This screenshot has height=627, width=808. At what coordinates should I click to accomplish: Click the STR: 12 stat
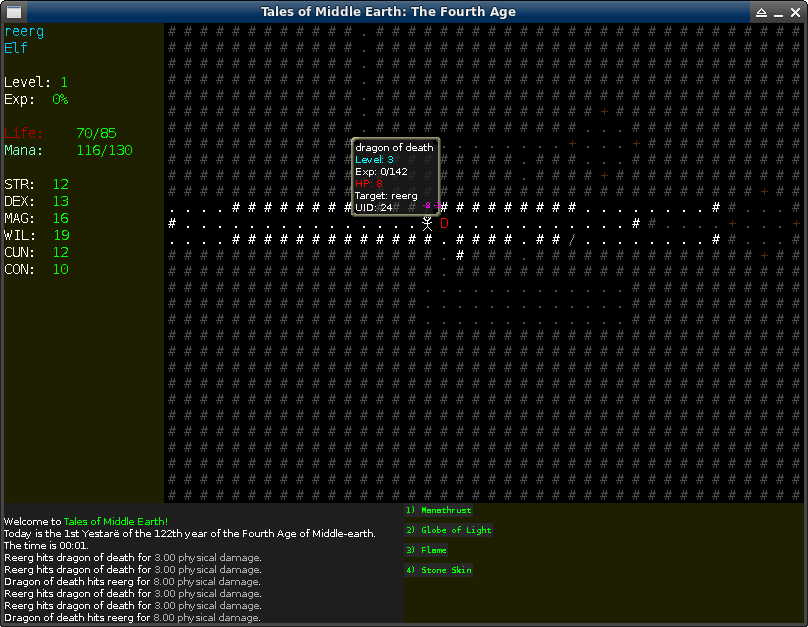coord(36,184)
